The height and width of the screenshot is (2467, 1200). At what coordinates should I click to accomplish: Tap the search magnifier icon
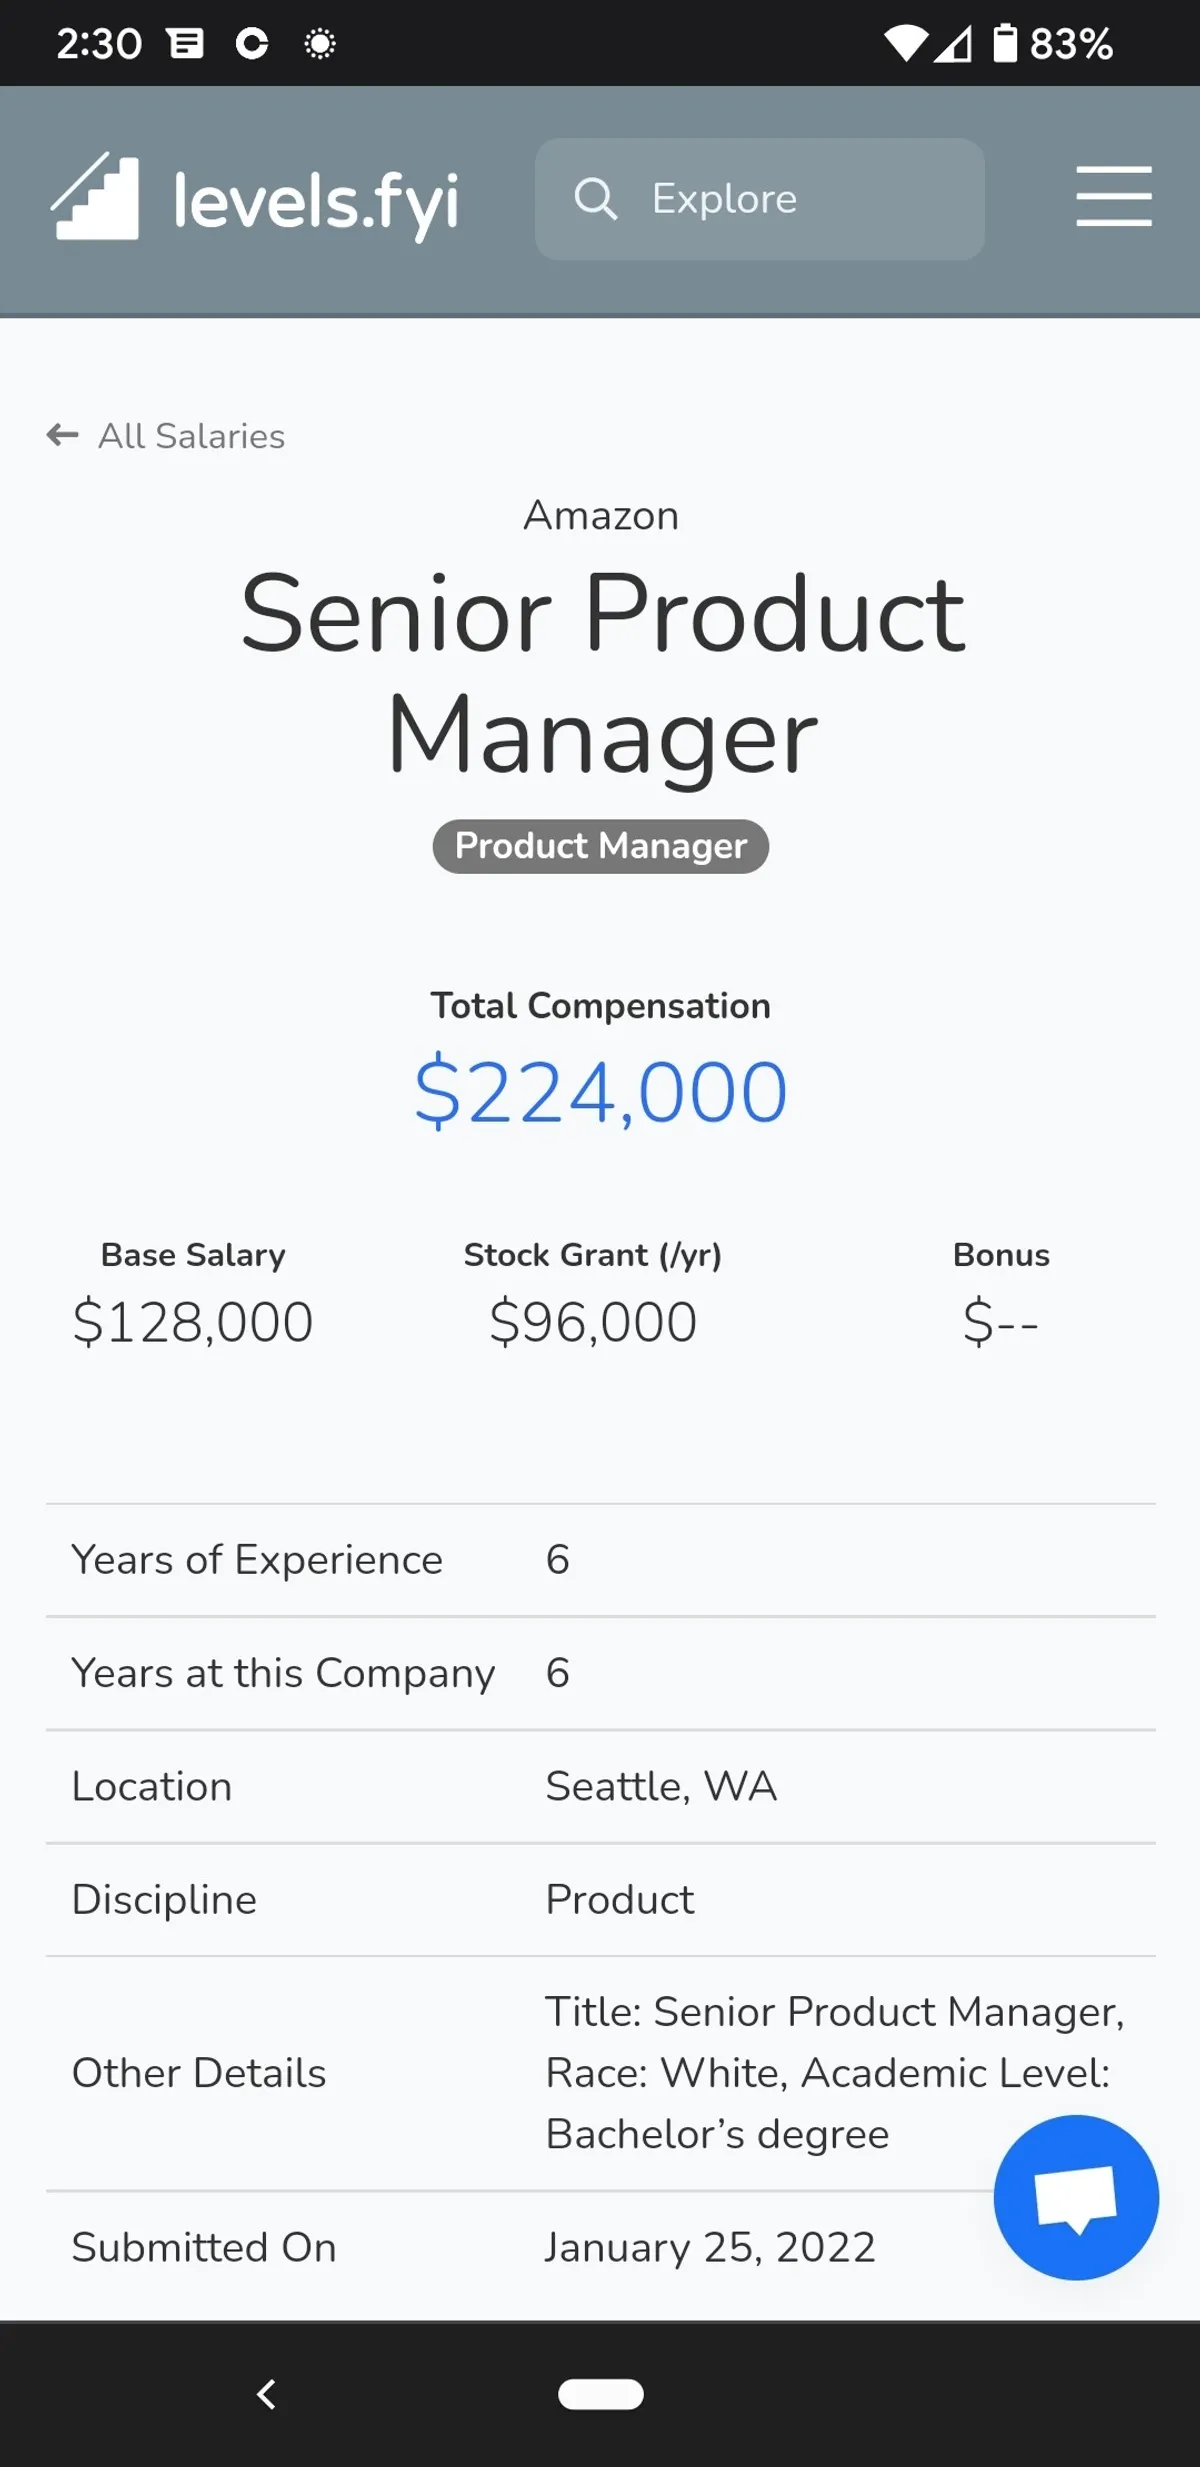[595, 199]
